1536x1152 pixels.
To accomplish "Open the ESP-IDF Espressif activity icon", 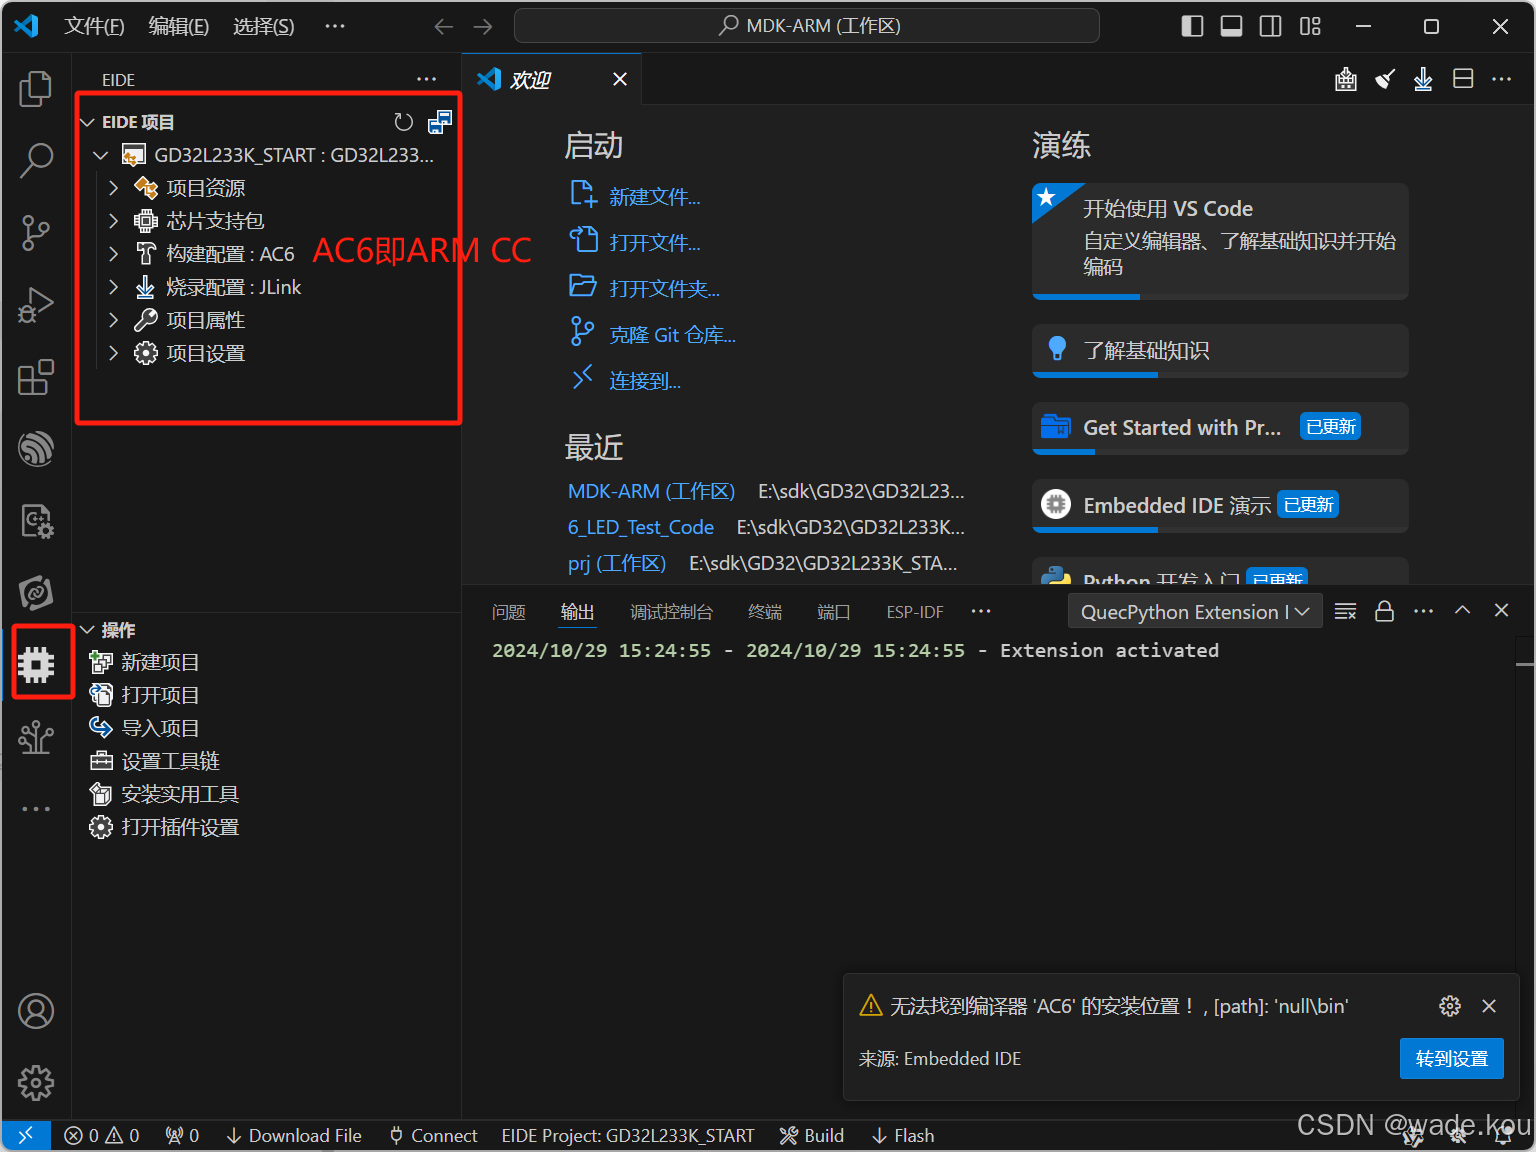I will pos(36,448).
